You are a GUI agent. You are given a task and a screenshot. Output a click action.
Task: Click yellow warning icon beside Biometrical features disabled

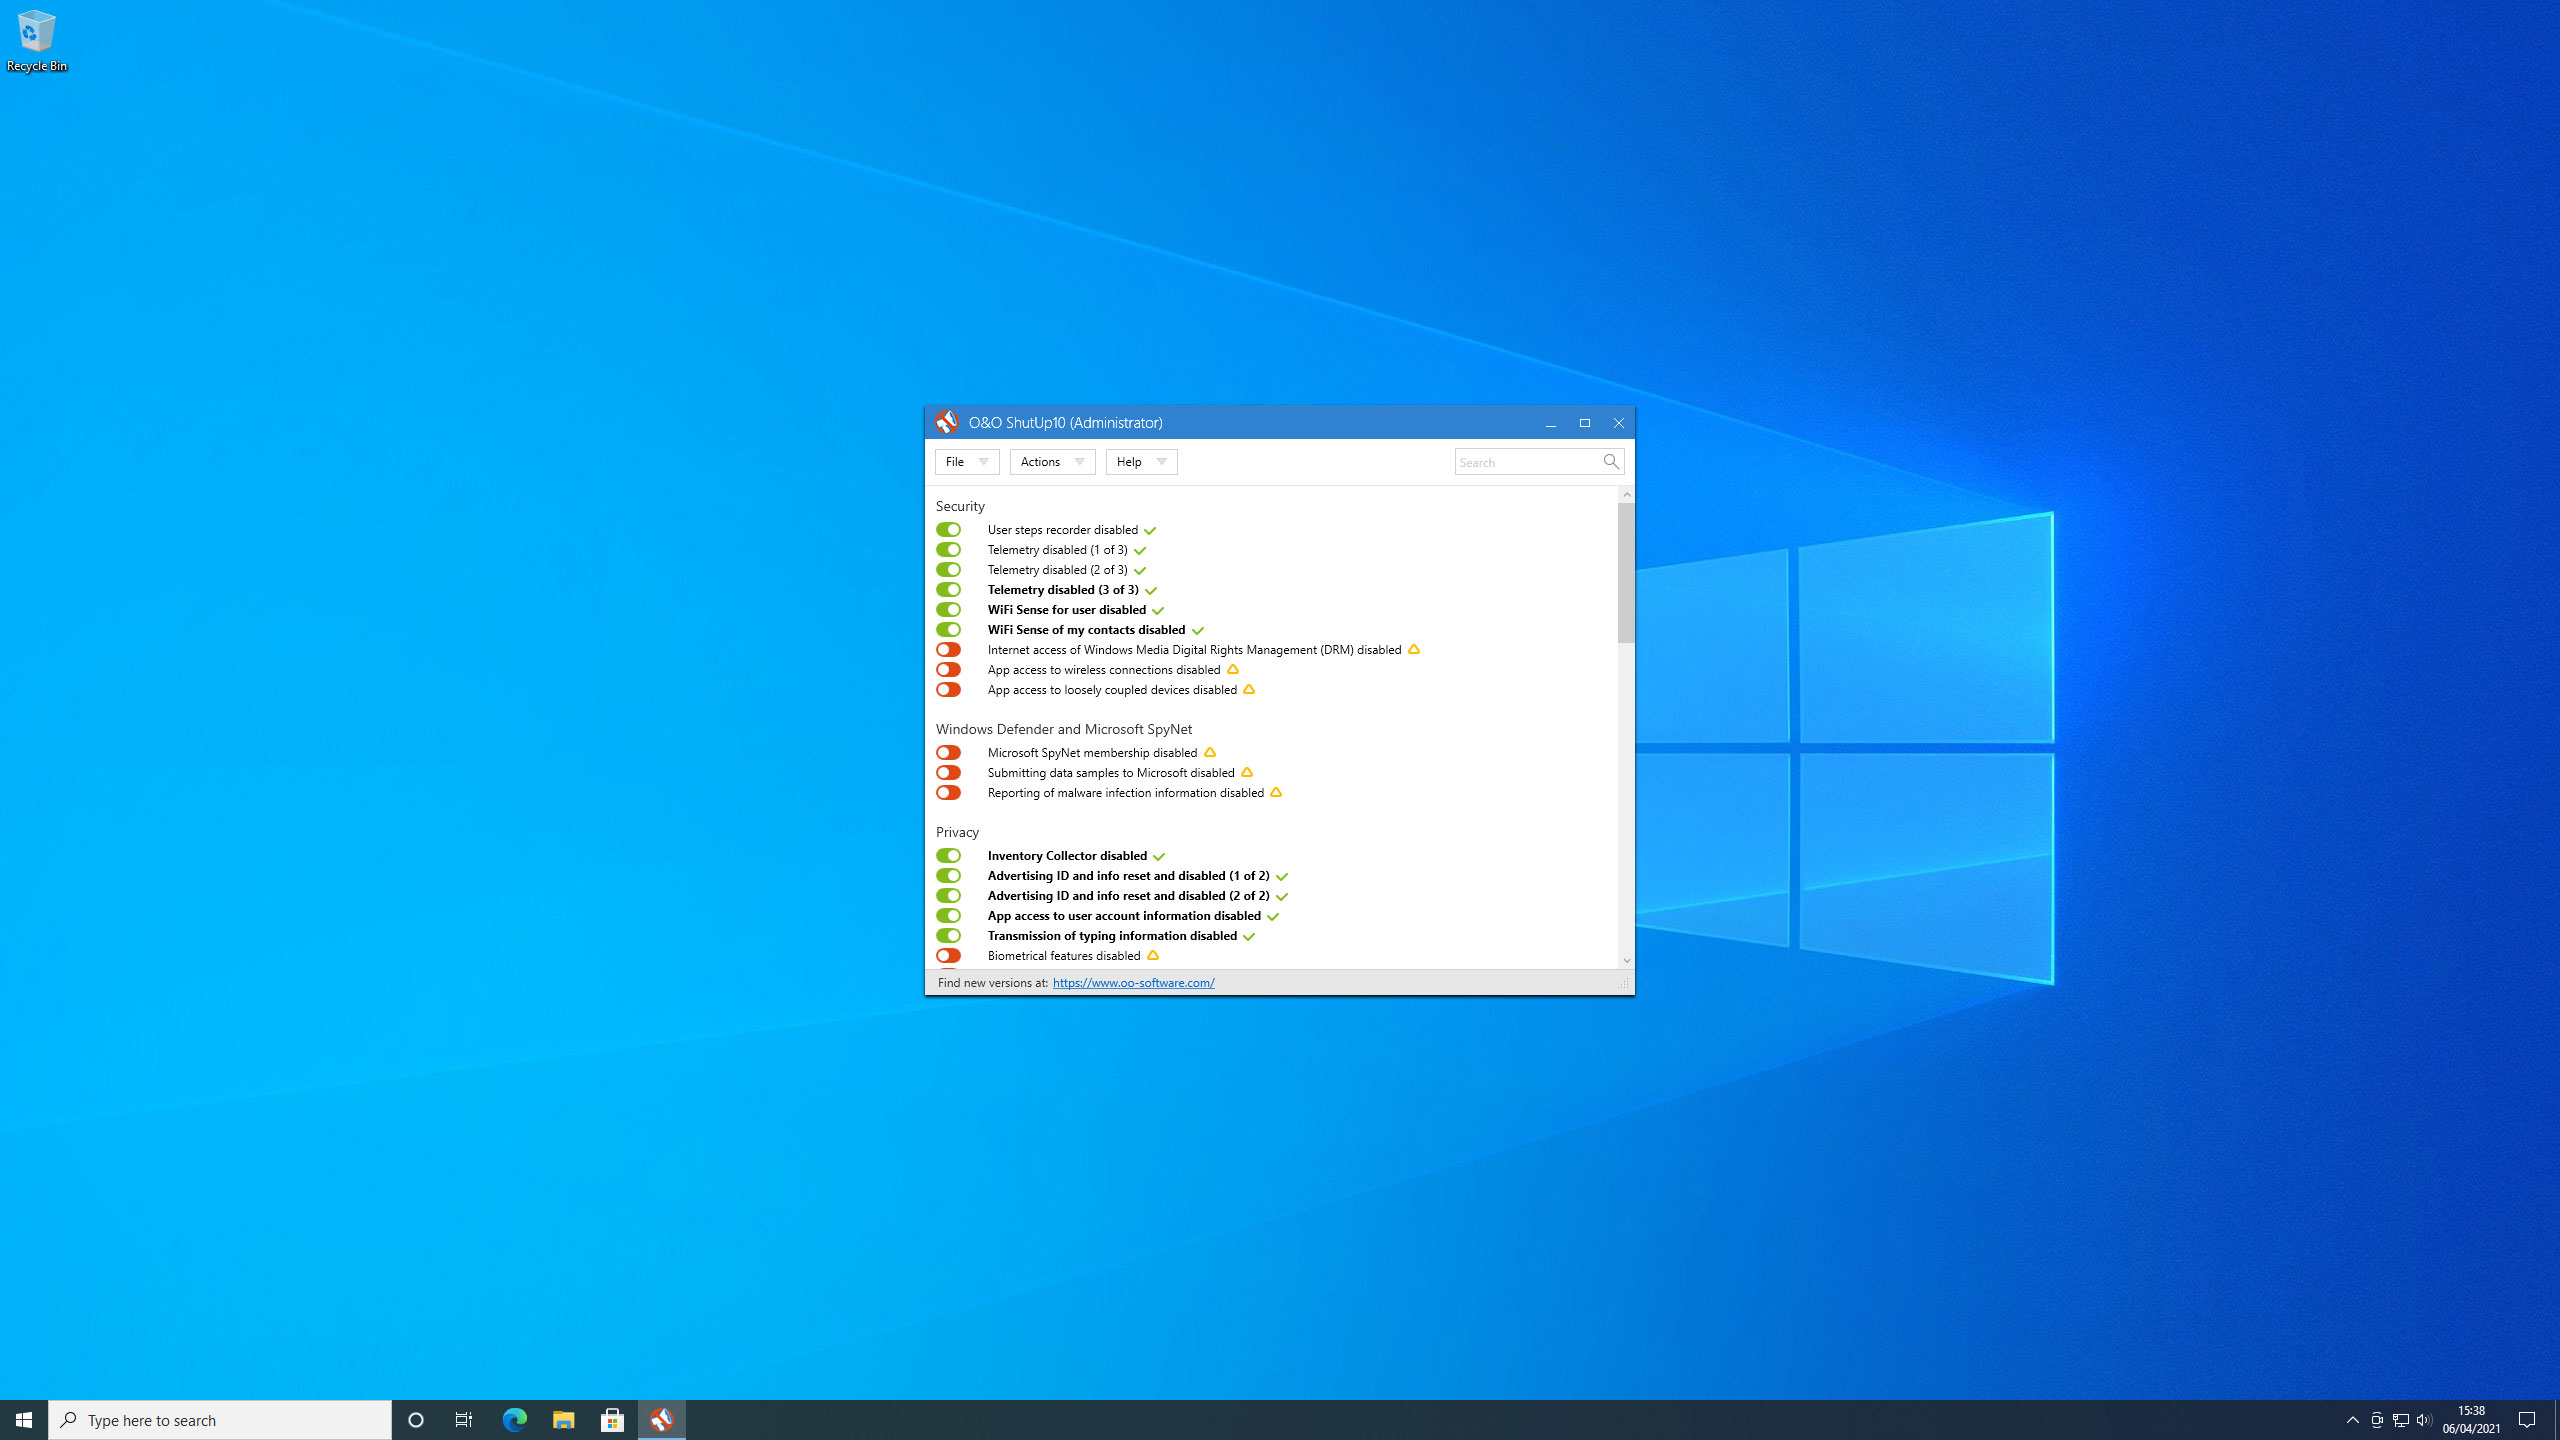point(1153,955)
